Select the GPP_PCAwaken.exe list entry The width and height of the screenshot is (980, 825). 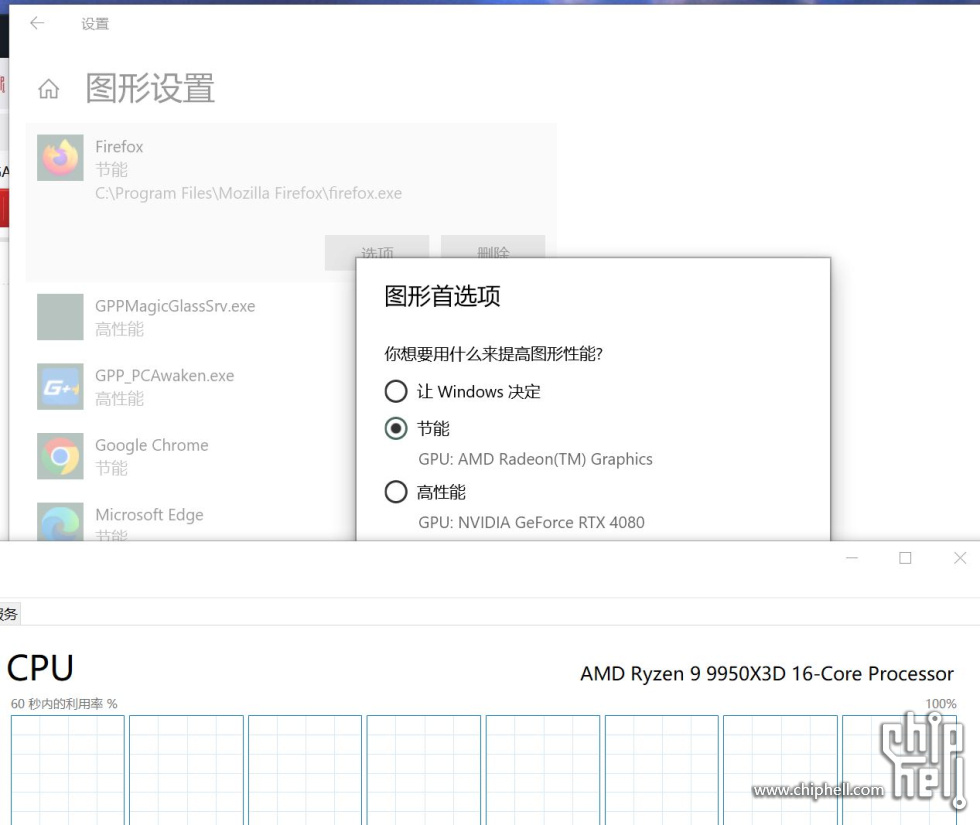(191, 386)
